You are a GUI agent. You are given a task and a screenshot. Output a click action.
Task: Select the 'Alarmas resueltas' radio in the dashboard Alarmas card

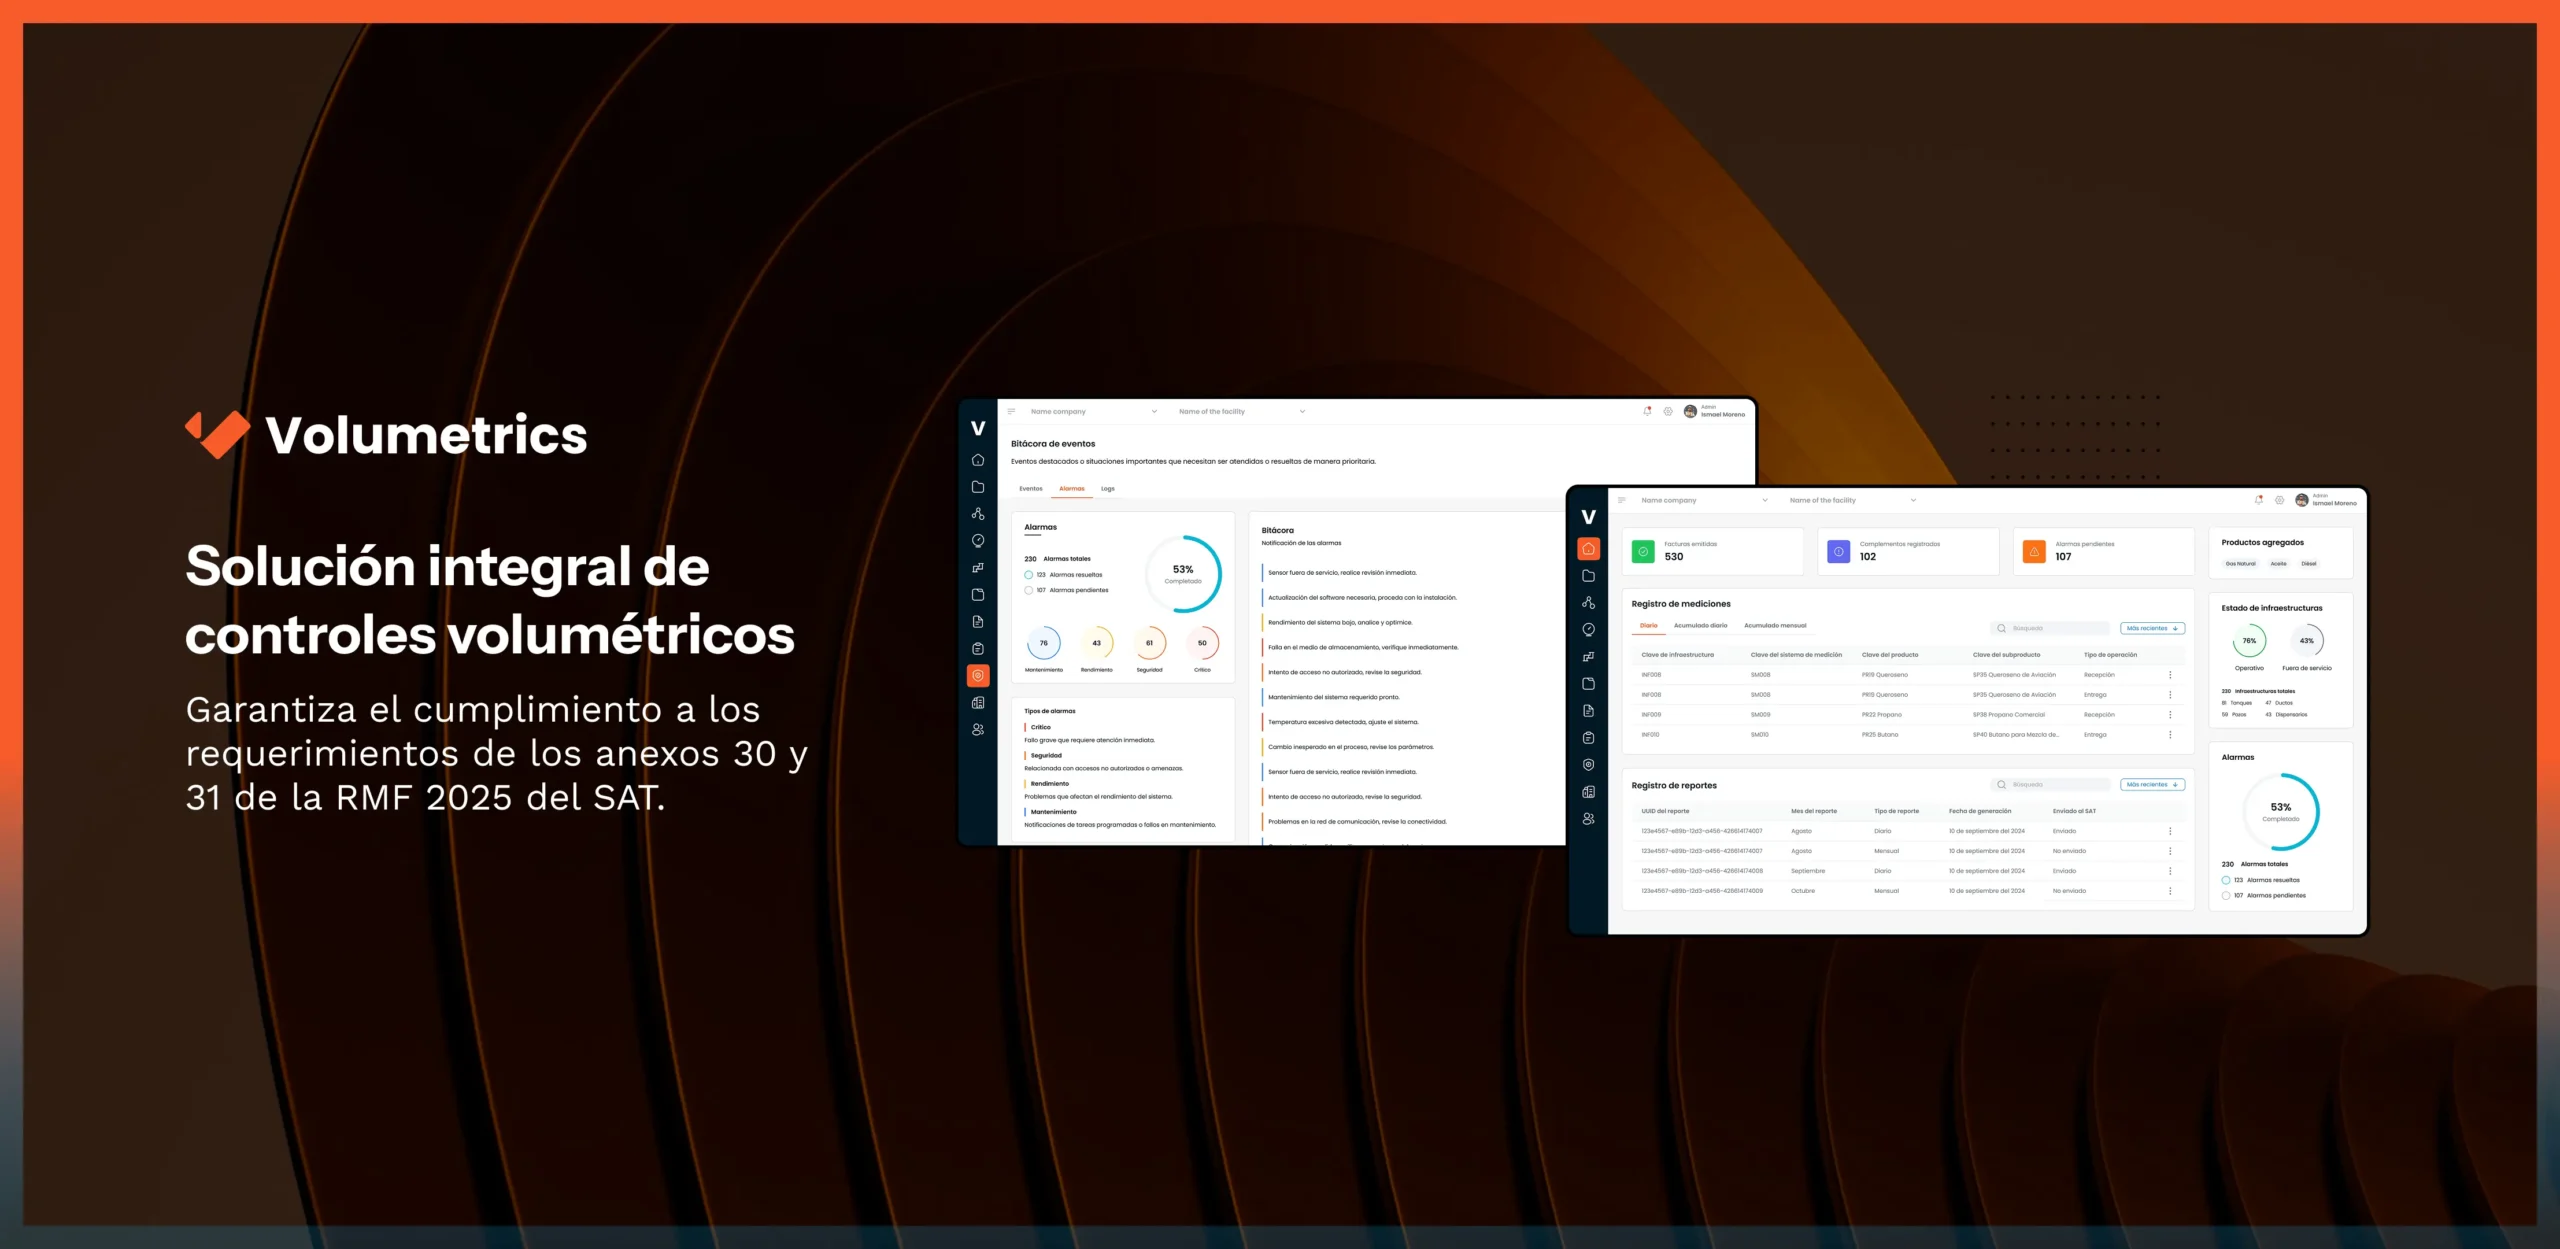point(2226,880)
